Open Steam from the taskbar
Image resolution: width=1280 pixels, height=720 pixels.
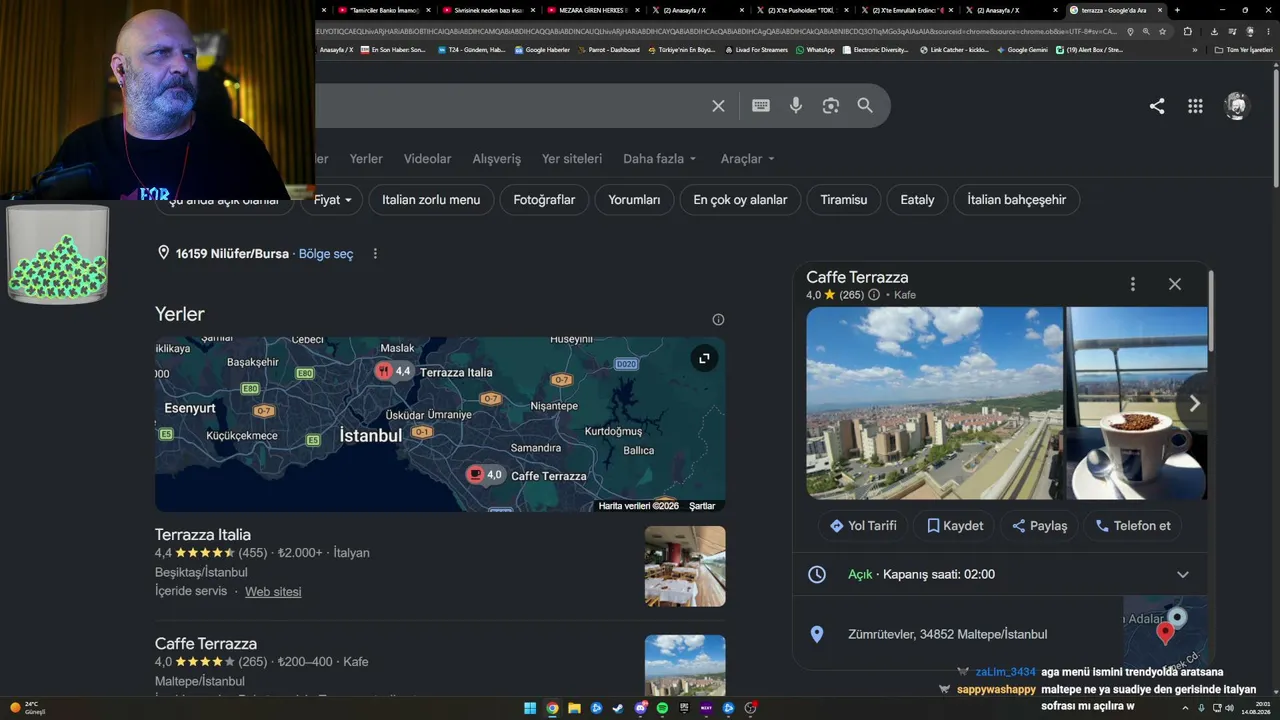618,708
